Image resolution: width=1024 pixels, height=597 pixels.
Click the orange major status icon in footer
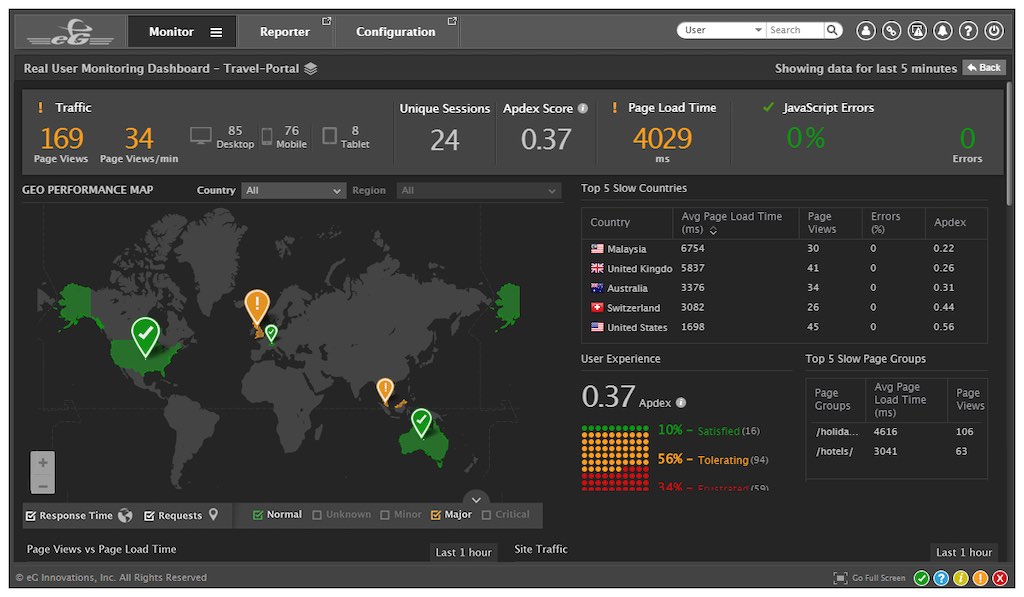[981, 578]
